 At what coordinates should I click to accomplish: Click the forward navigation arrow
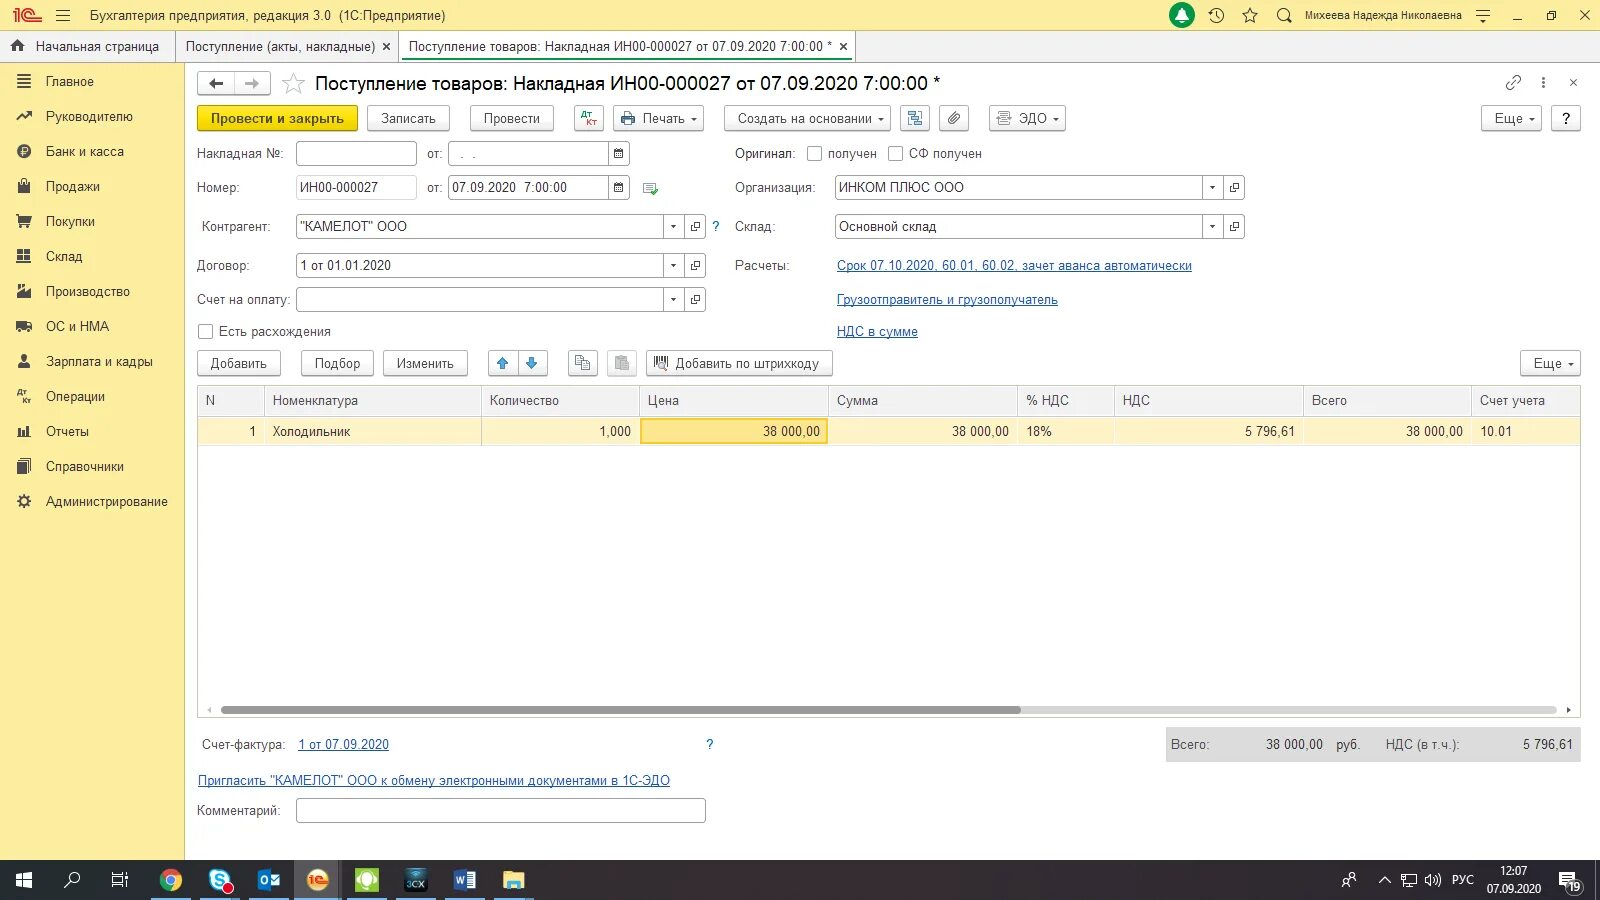[252, 84]
